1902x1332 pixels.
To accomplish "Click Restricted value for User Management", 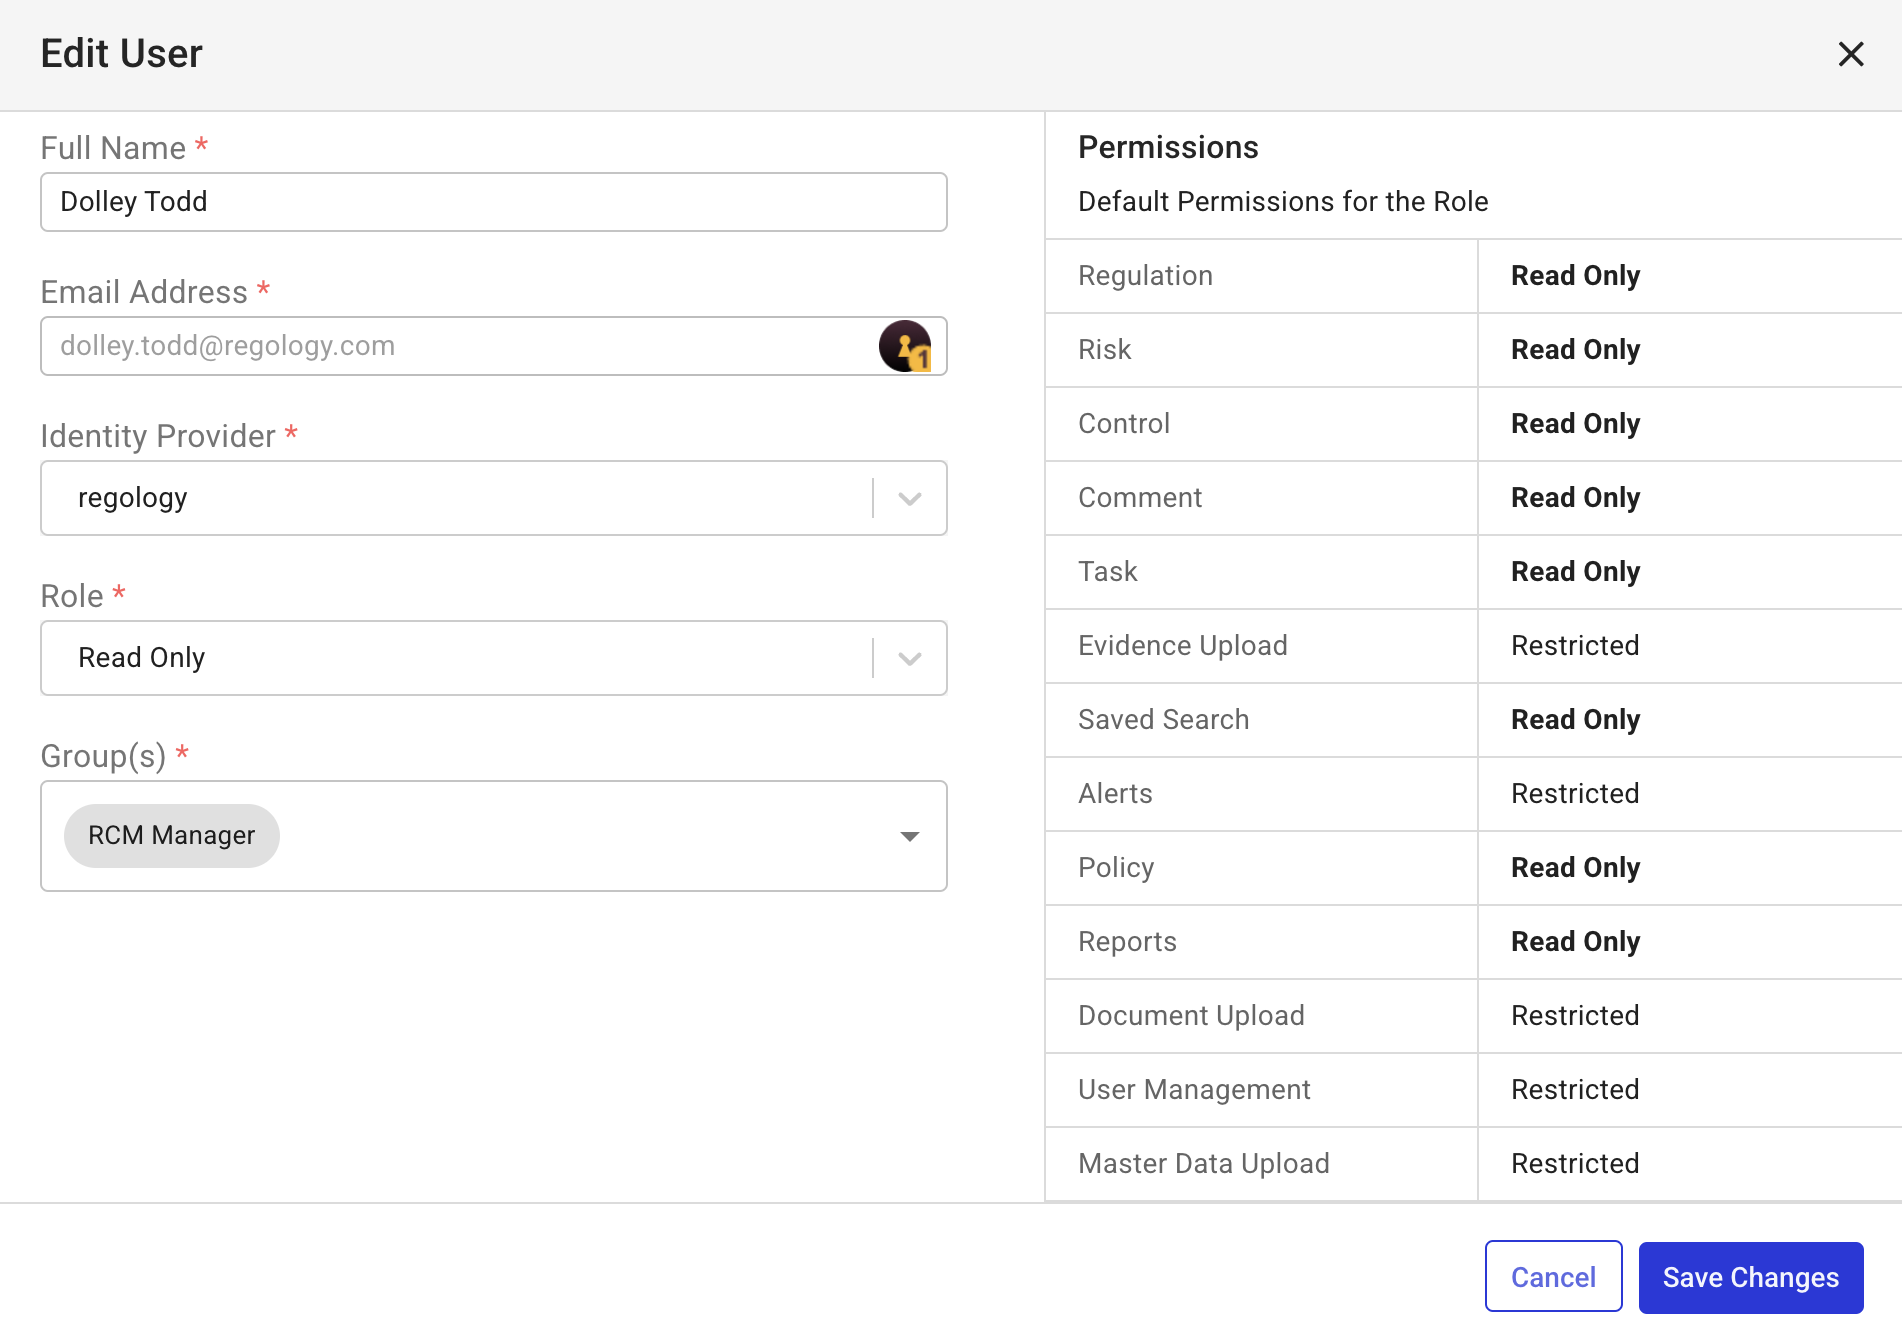I will [1574, 1090].
